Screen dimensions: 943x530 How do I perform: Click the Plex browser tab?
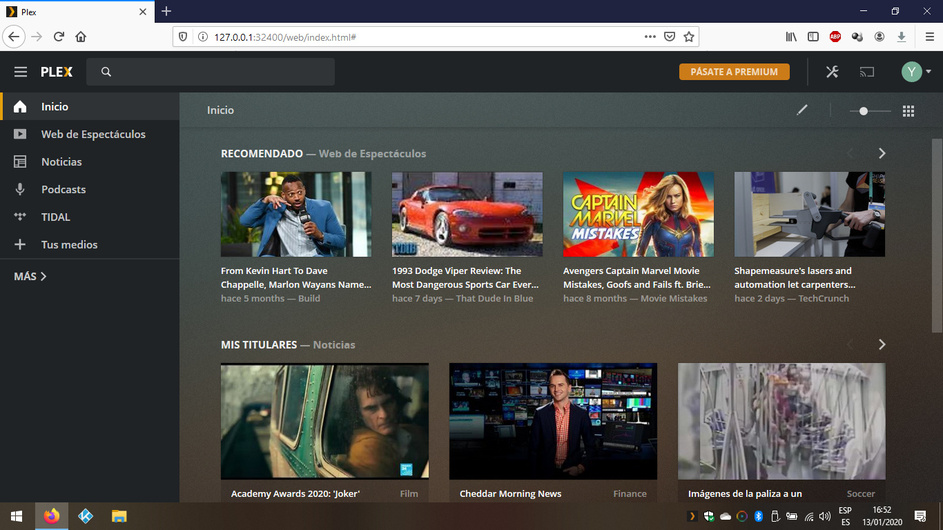point(77,11)
